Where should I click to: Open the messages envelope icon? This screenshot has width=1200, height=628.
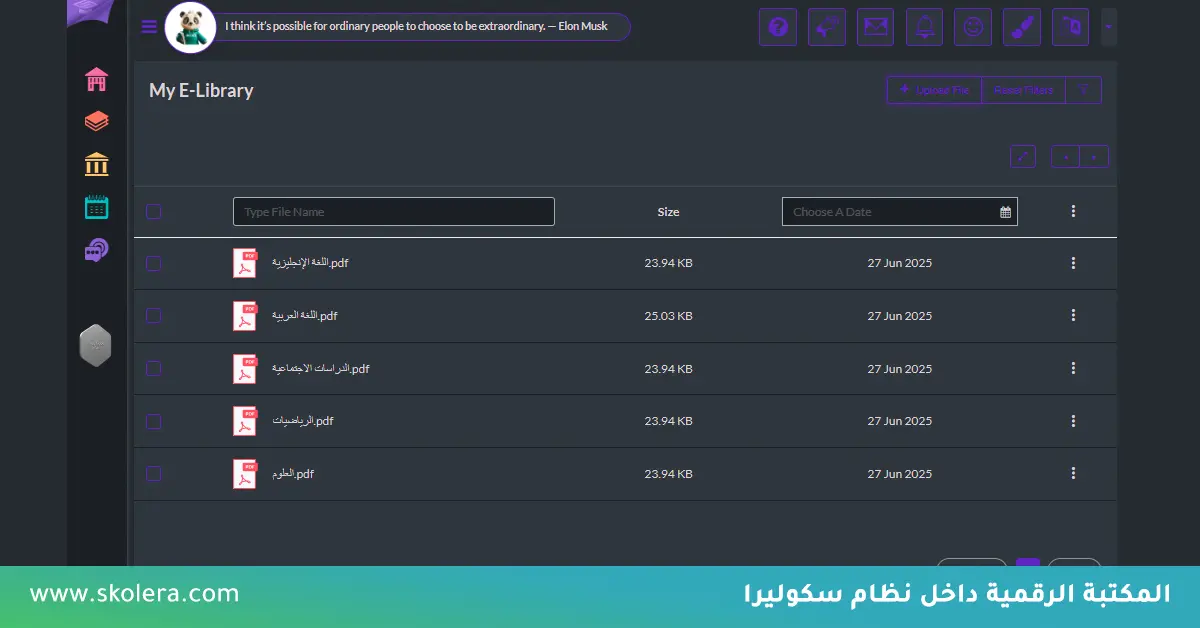pyautogui.click(x=875, y=27)
